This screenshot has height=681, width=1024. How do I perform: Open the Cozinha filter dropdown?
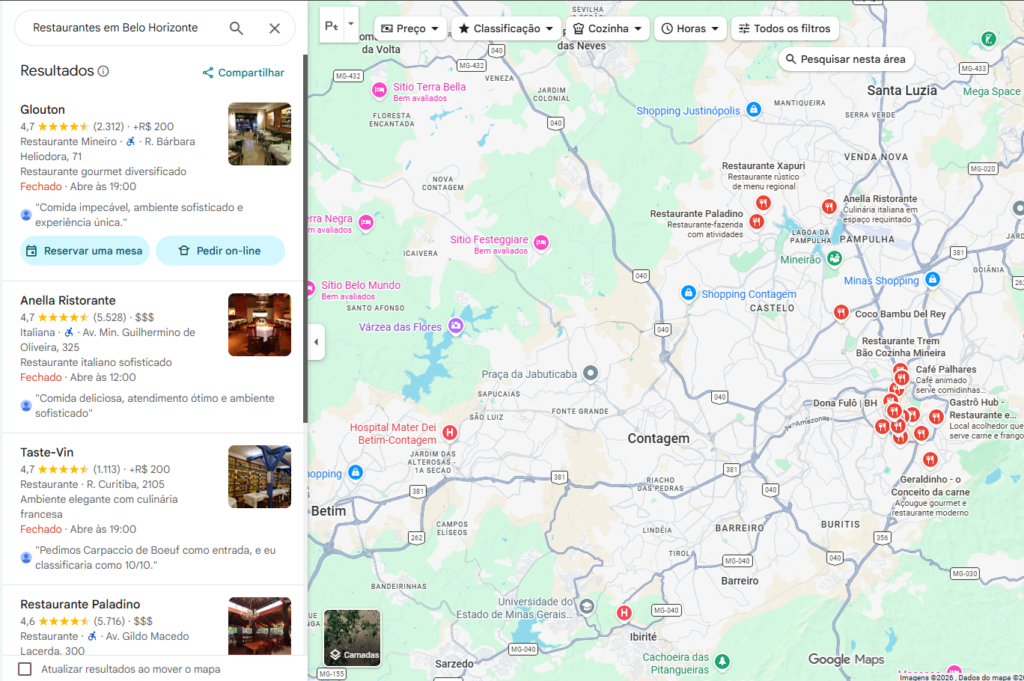click(607, 28)
